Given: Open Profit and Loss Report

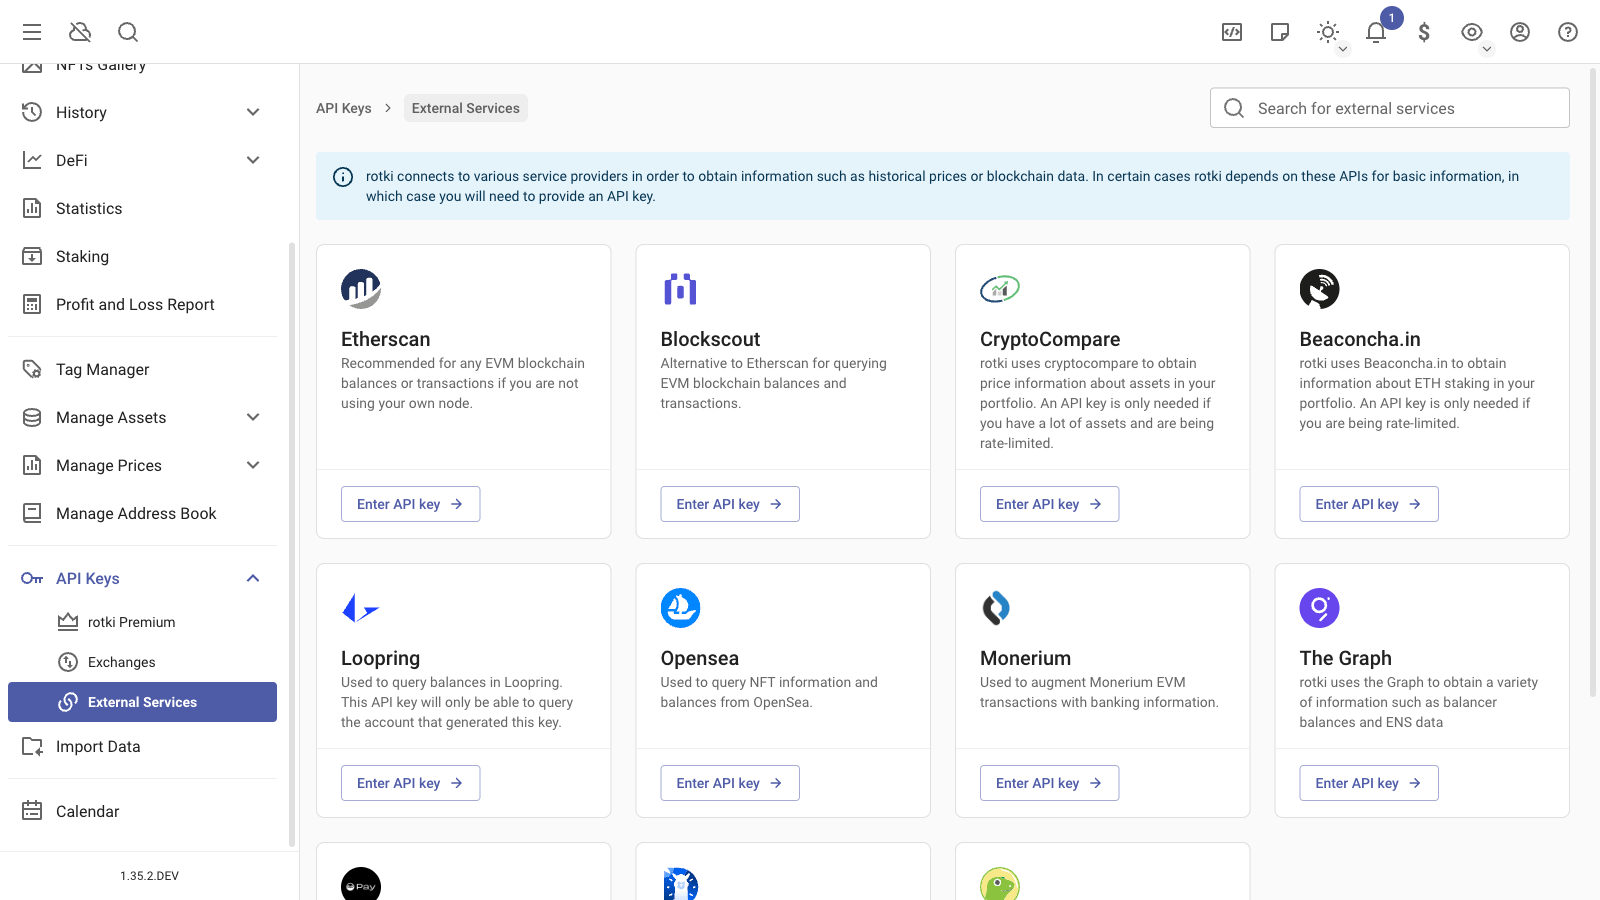Looking at the screenshot, I should click(142, 304).
